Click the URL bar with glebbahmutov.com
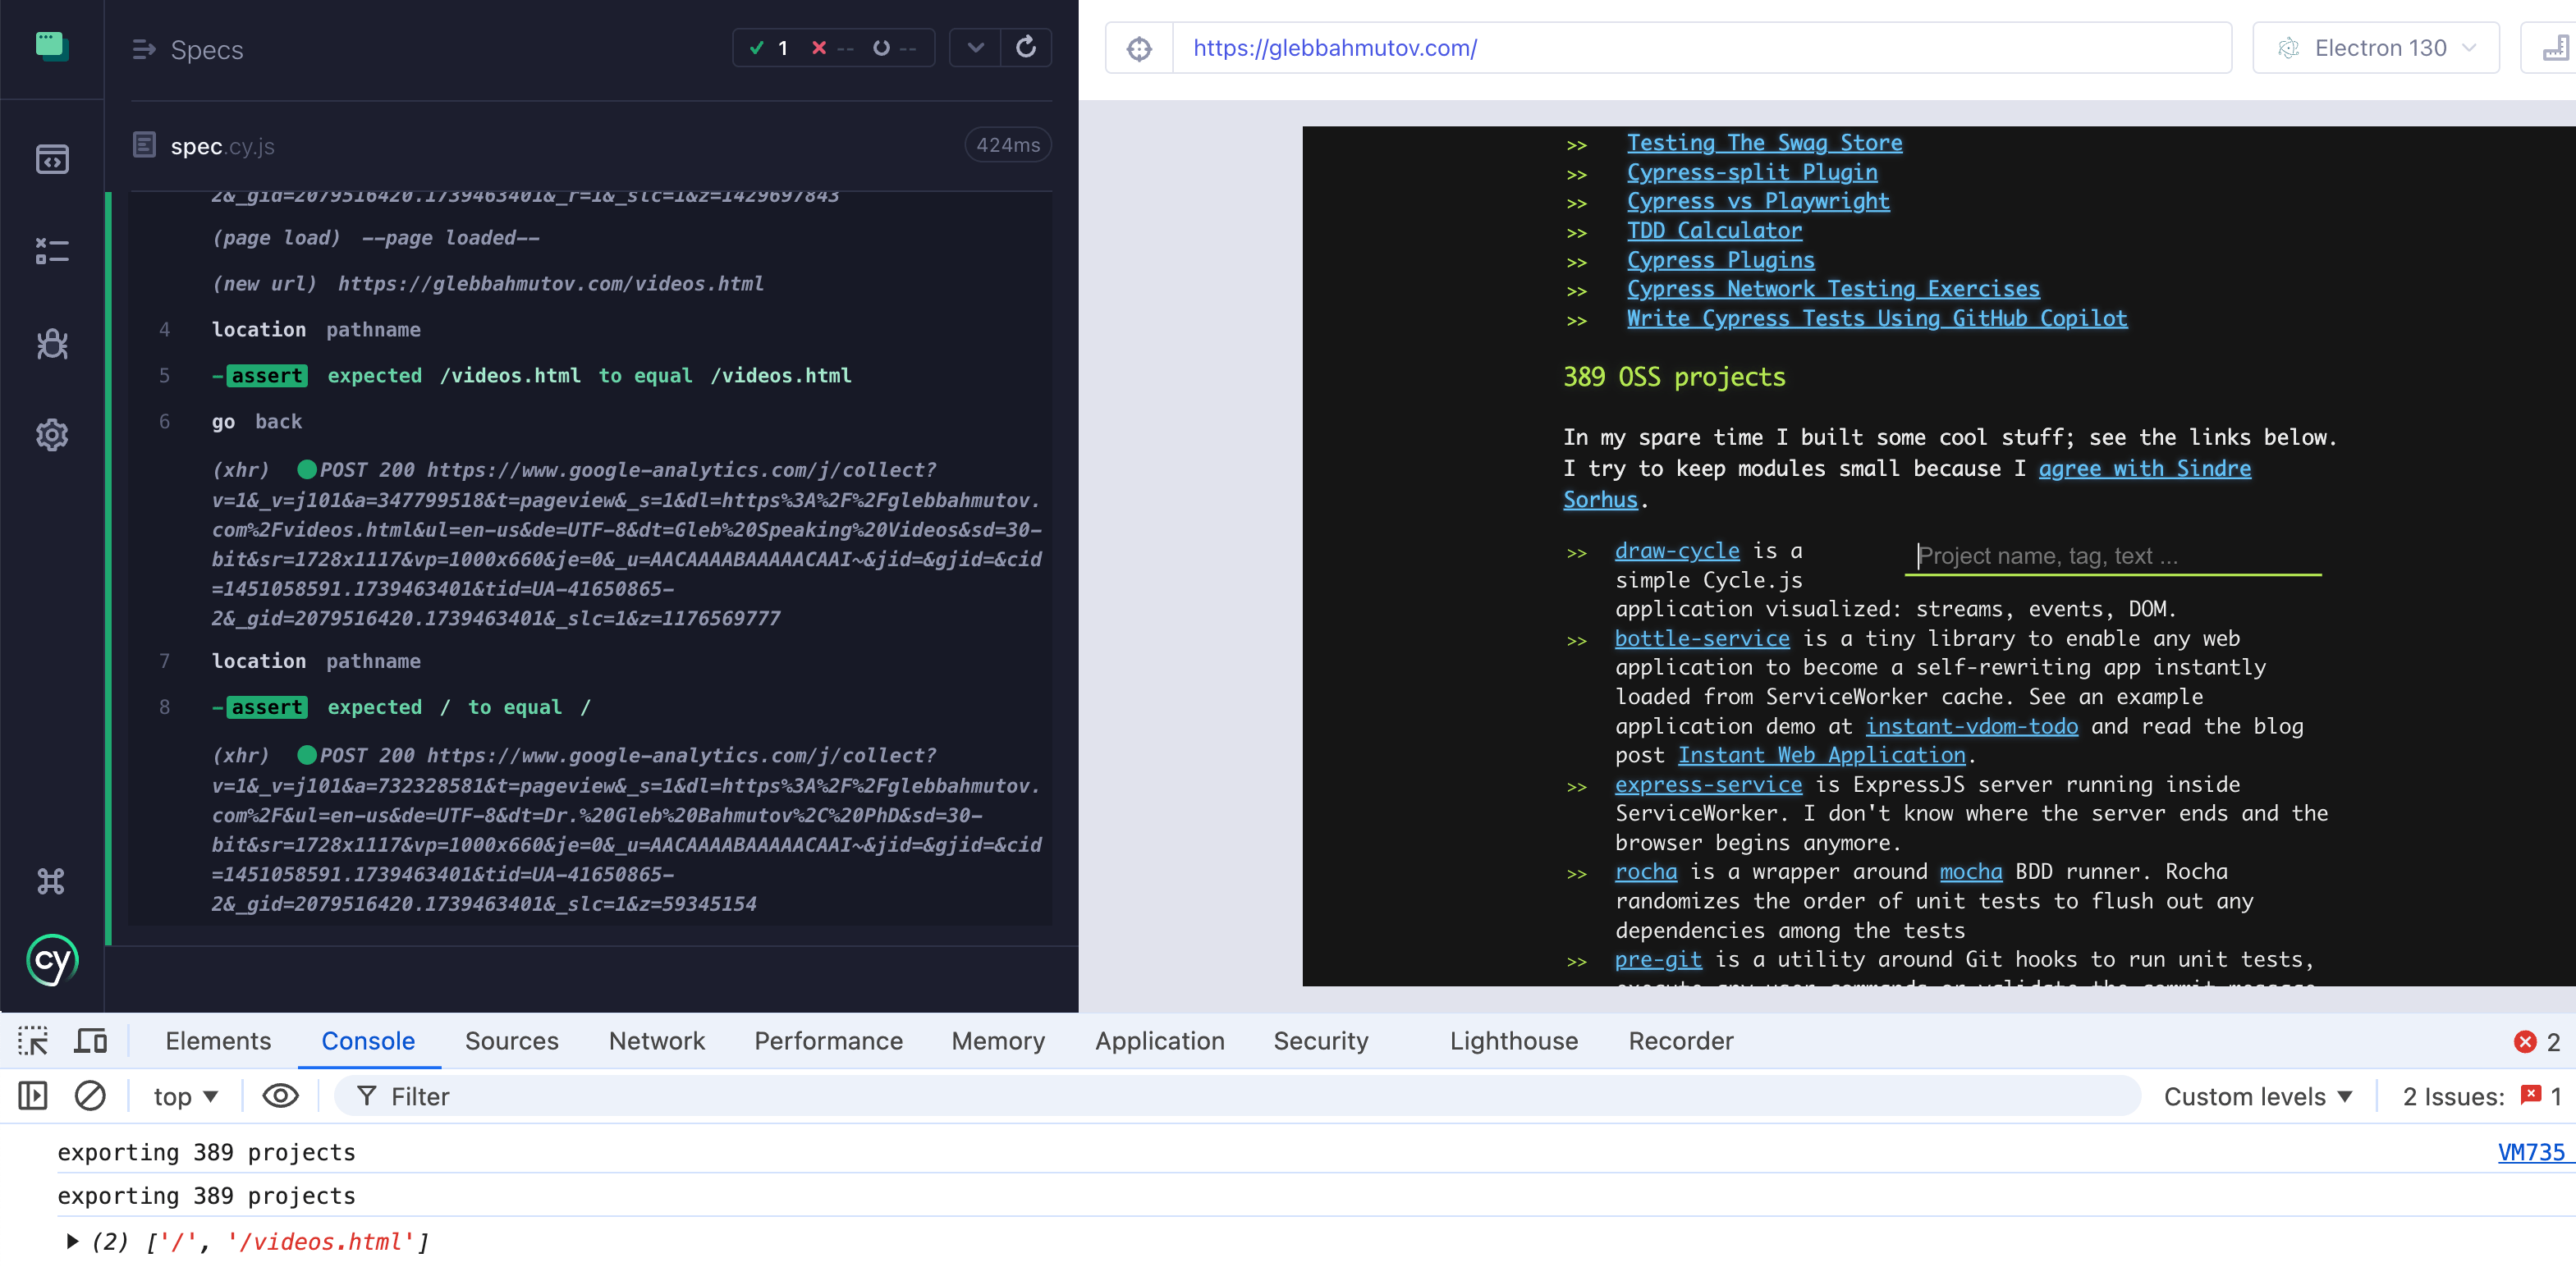The image size is (2576, 1267). tap(1700, 48)
